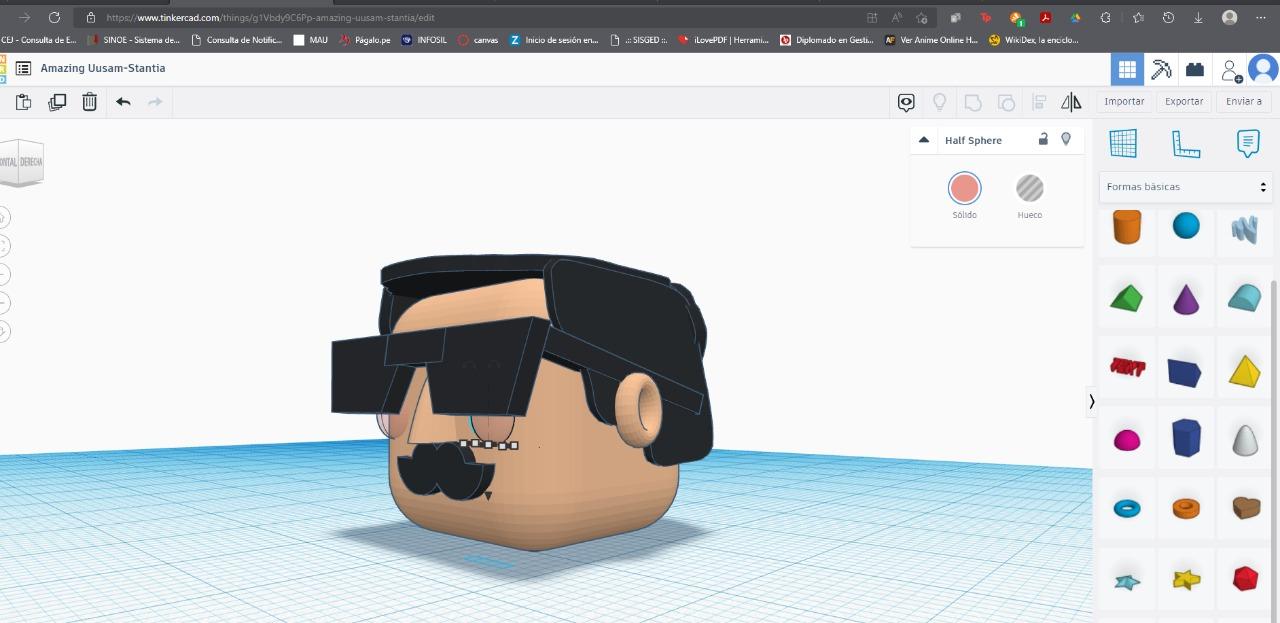Click the Zoom out button

coord(3,302)
